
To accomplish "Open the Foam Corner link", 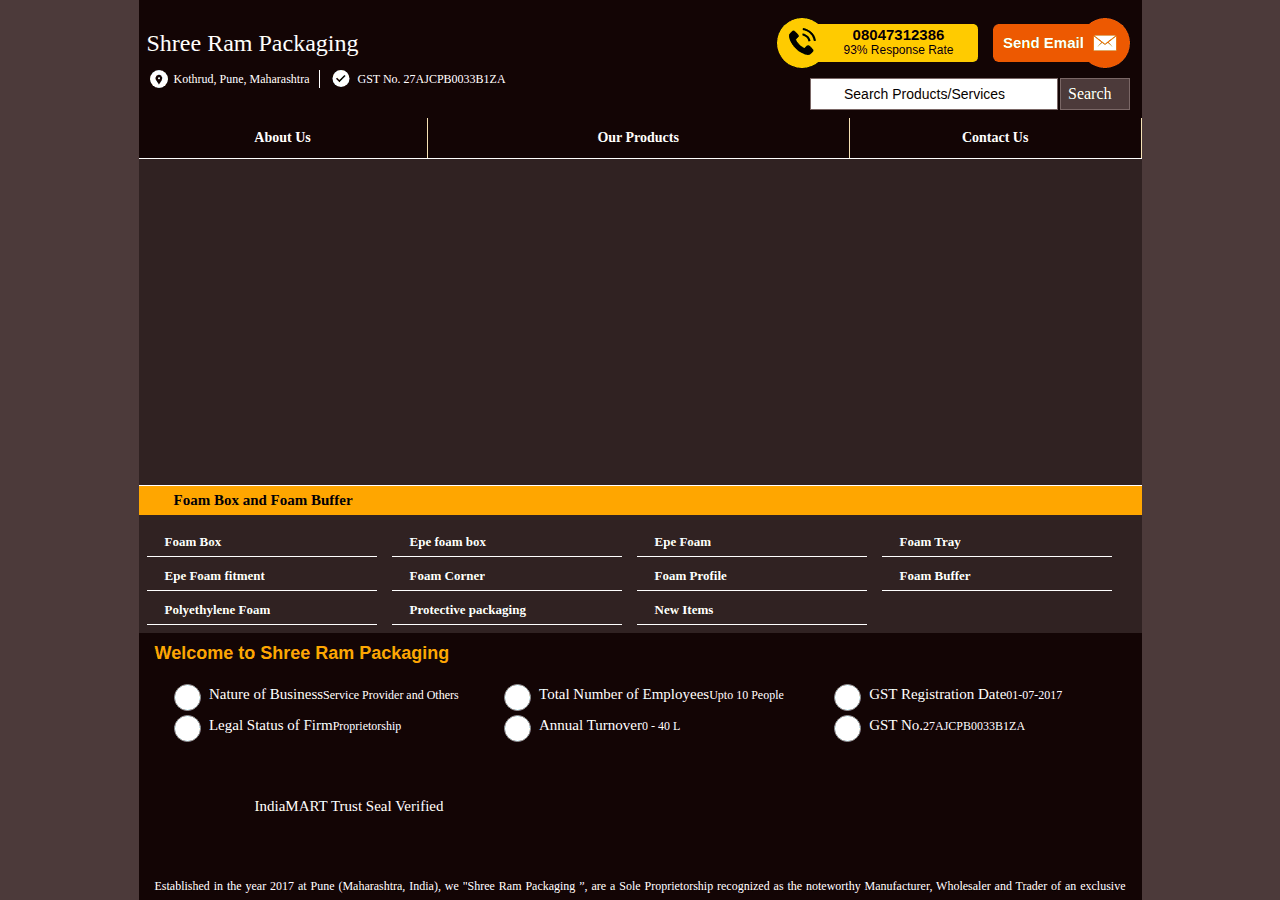I will (447, 576).
